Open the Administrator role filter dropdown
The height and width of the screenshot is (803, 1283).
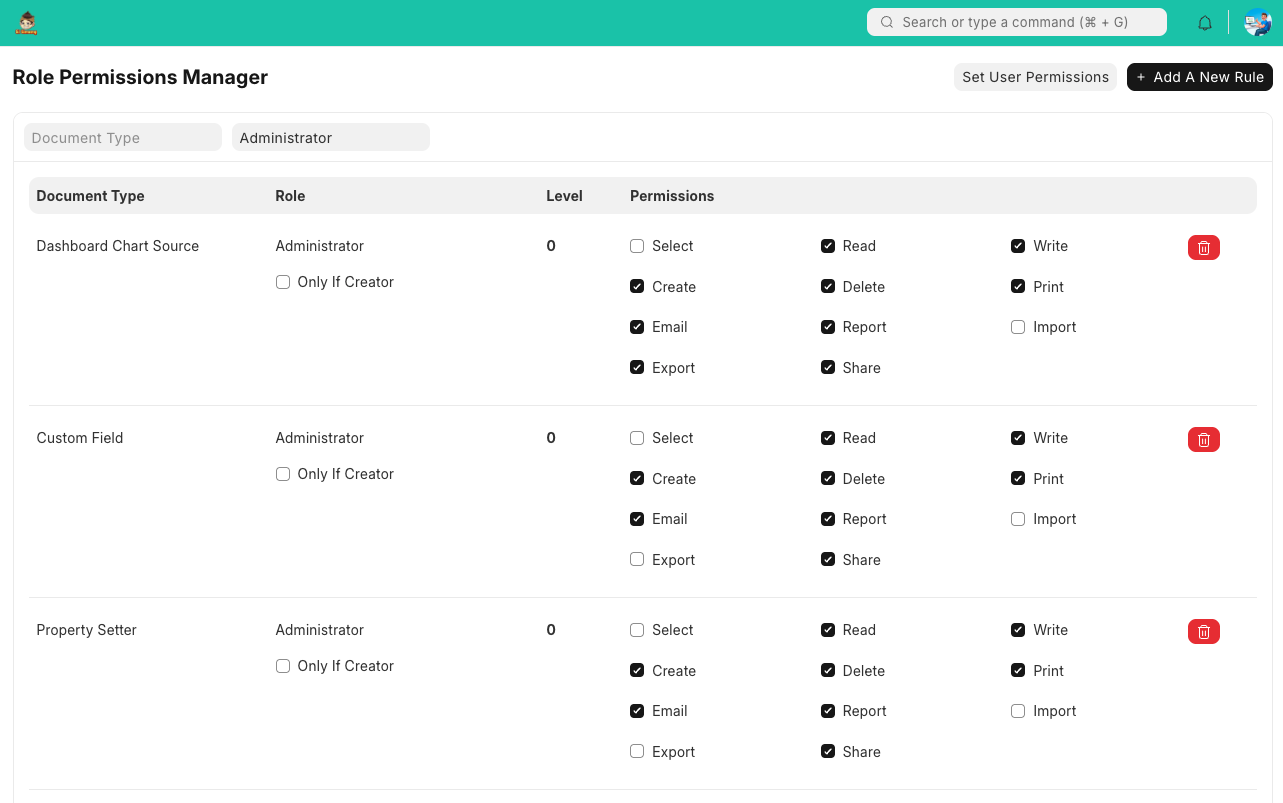pos(330,137)
